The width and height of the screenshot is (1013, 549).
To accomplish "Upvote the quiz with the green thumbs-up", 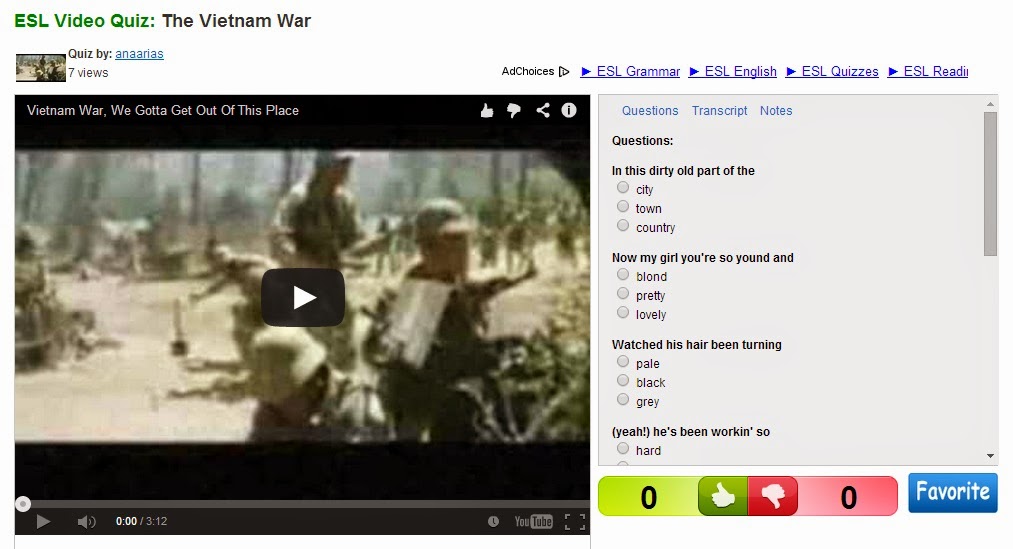I will (723, 496).
